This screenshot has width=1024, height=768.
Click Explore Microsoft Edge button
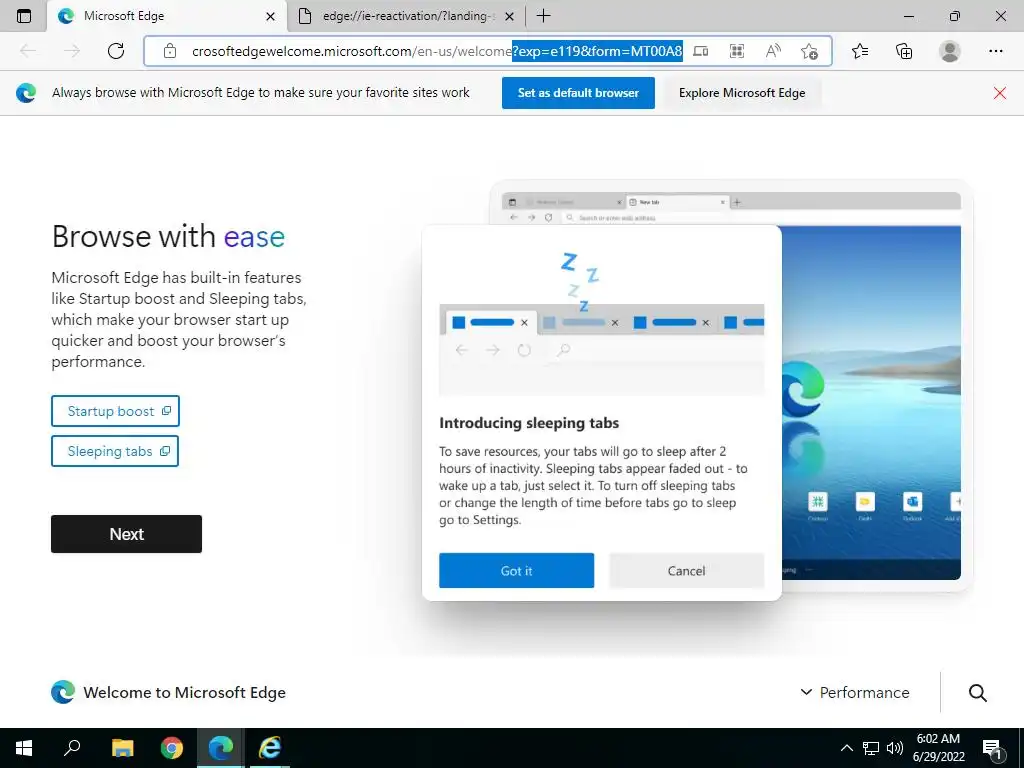(742, 93)
